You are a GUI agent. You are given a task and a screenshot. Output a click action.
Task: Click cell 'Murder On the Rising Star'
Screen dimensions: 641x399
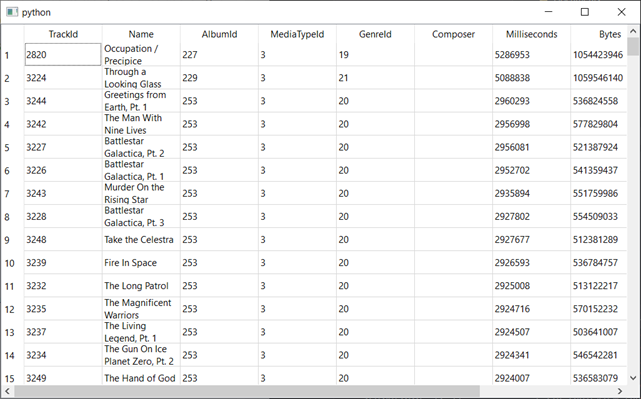(141, 193)
